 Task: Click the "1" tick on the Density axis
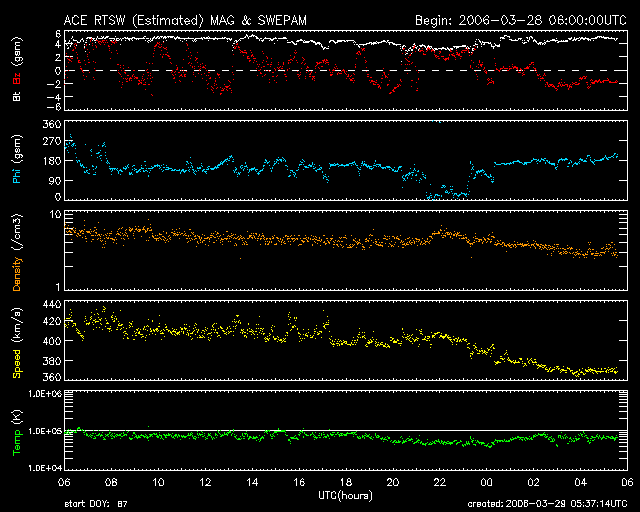[x=58, y=287]
